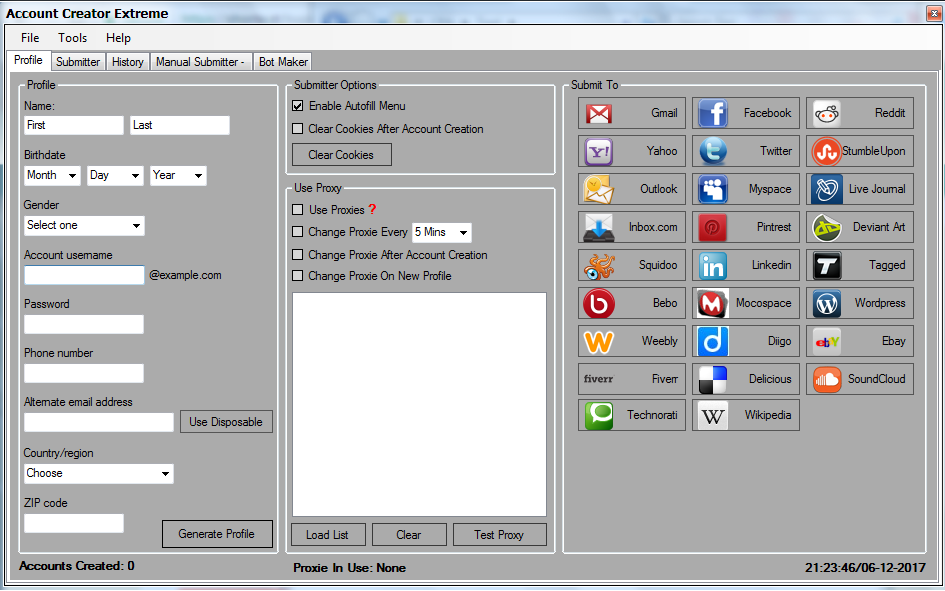The image size is (945, 591).
Task: Click the Password input field
Action: (84, 324)
